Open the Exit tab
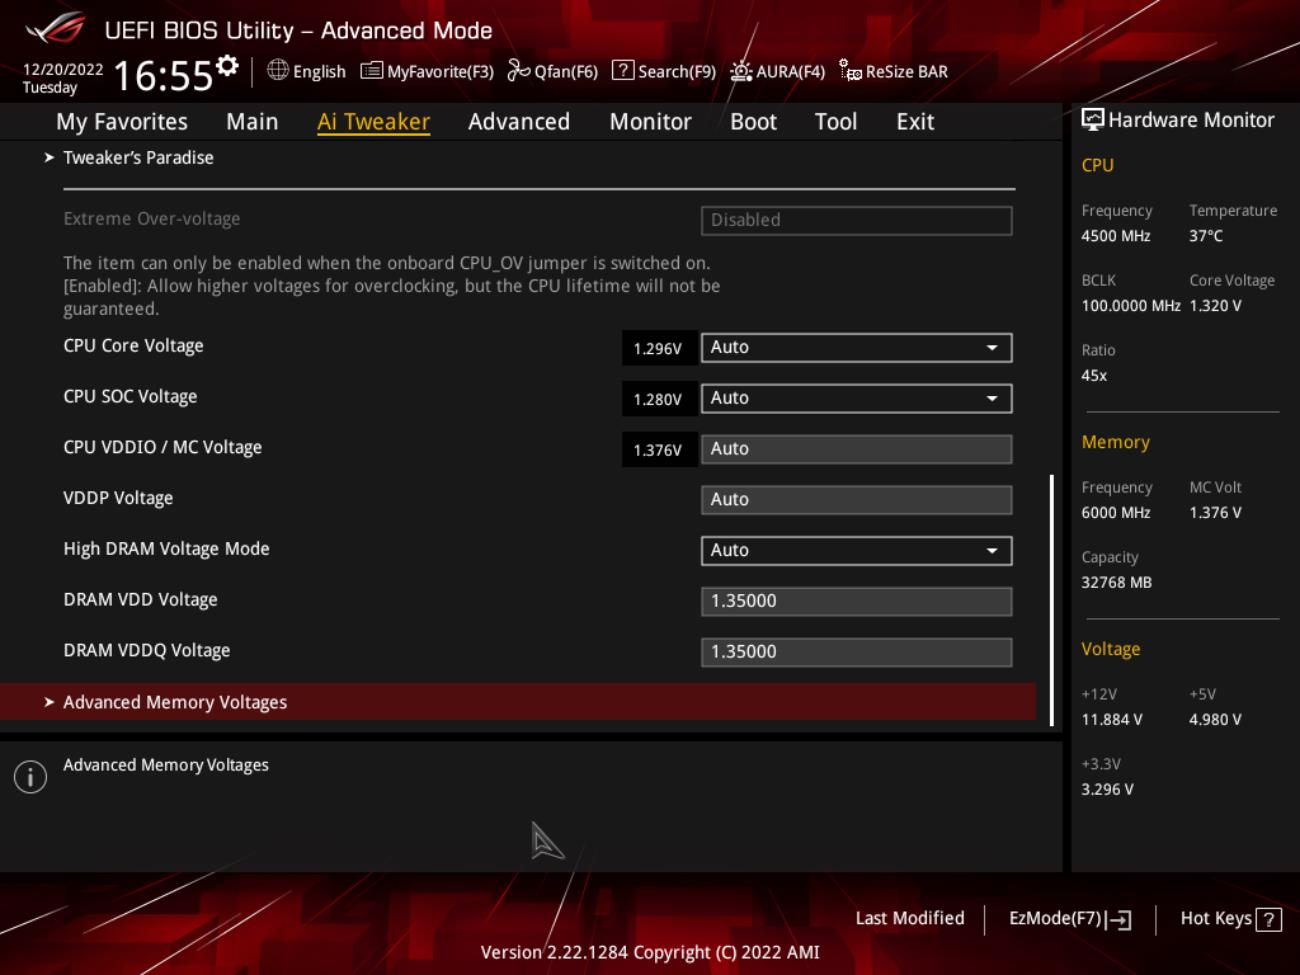 [915, 122]
